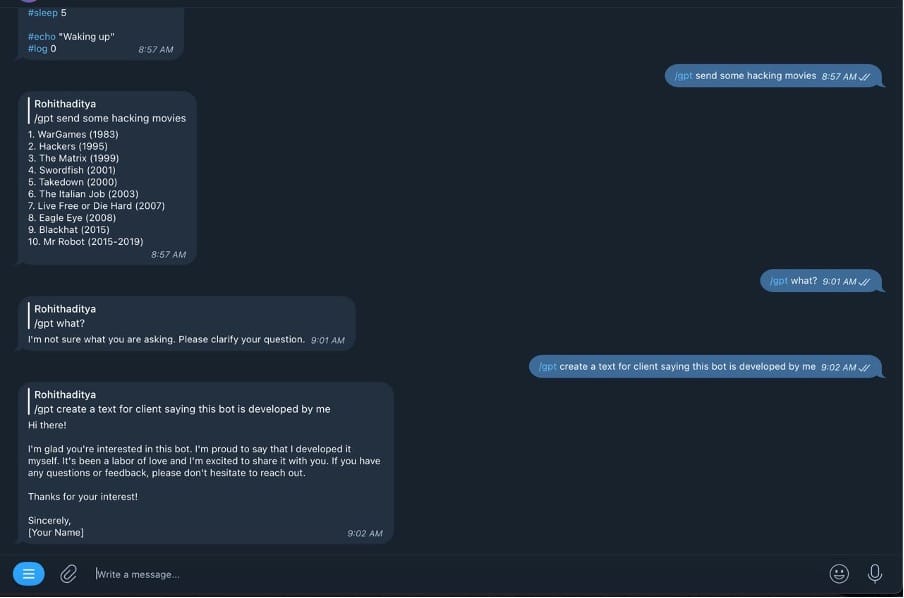
Task: Open the #sleep hashtag link
Action: point(42,13)
